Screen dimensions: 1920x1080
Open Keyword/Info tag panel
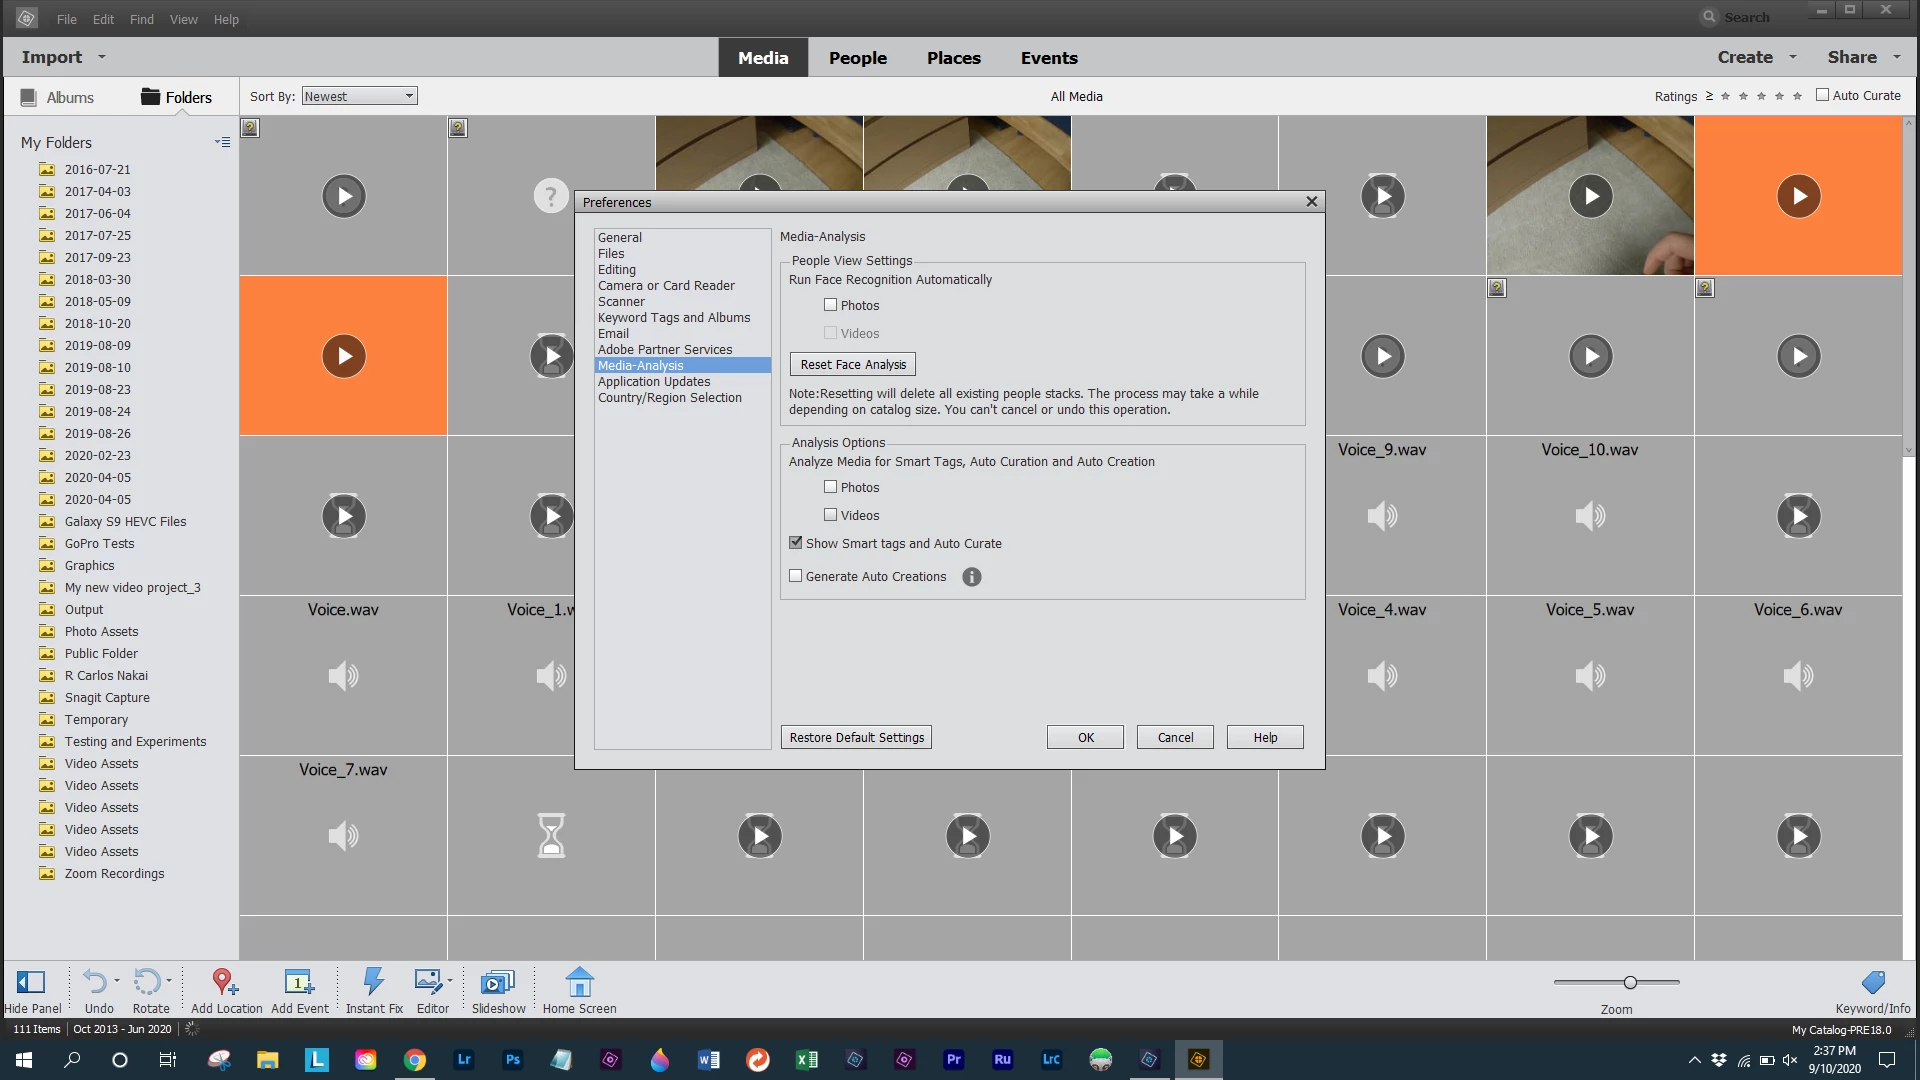(1873, 982)
